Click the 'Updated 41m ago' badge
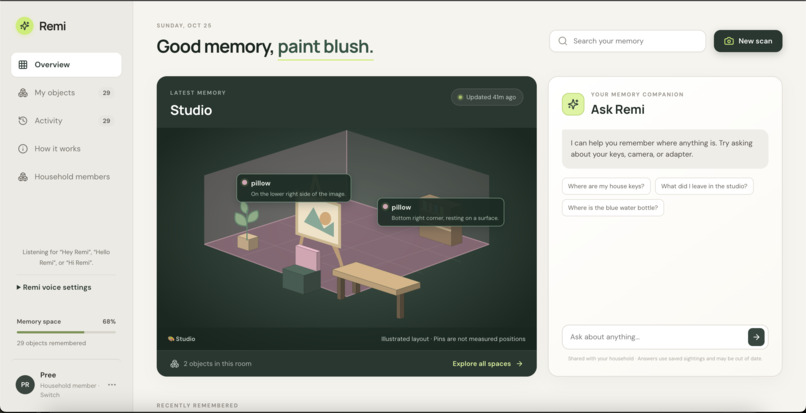Screen dimensions: 806x413 click(487, 97)
